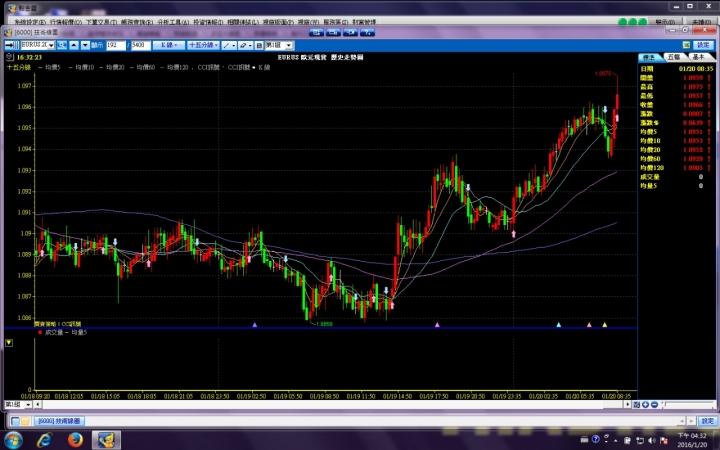Click the up arrow button beside 顯示
Image resolution: width=720 pixels, height=450 pixels.
coord(73,45)
